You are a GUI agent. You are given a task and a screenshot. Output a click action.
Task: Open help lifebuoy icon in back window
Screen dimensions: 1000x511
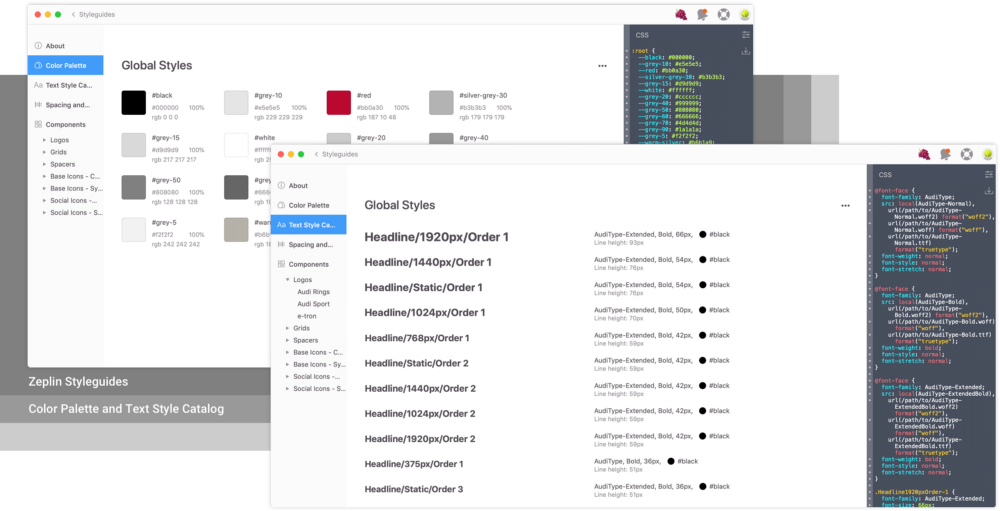[723, 14]
